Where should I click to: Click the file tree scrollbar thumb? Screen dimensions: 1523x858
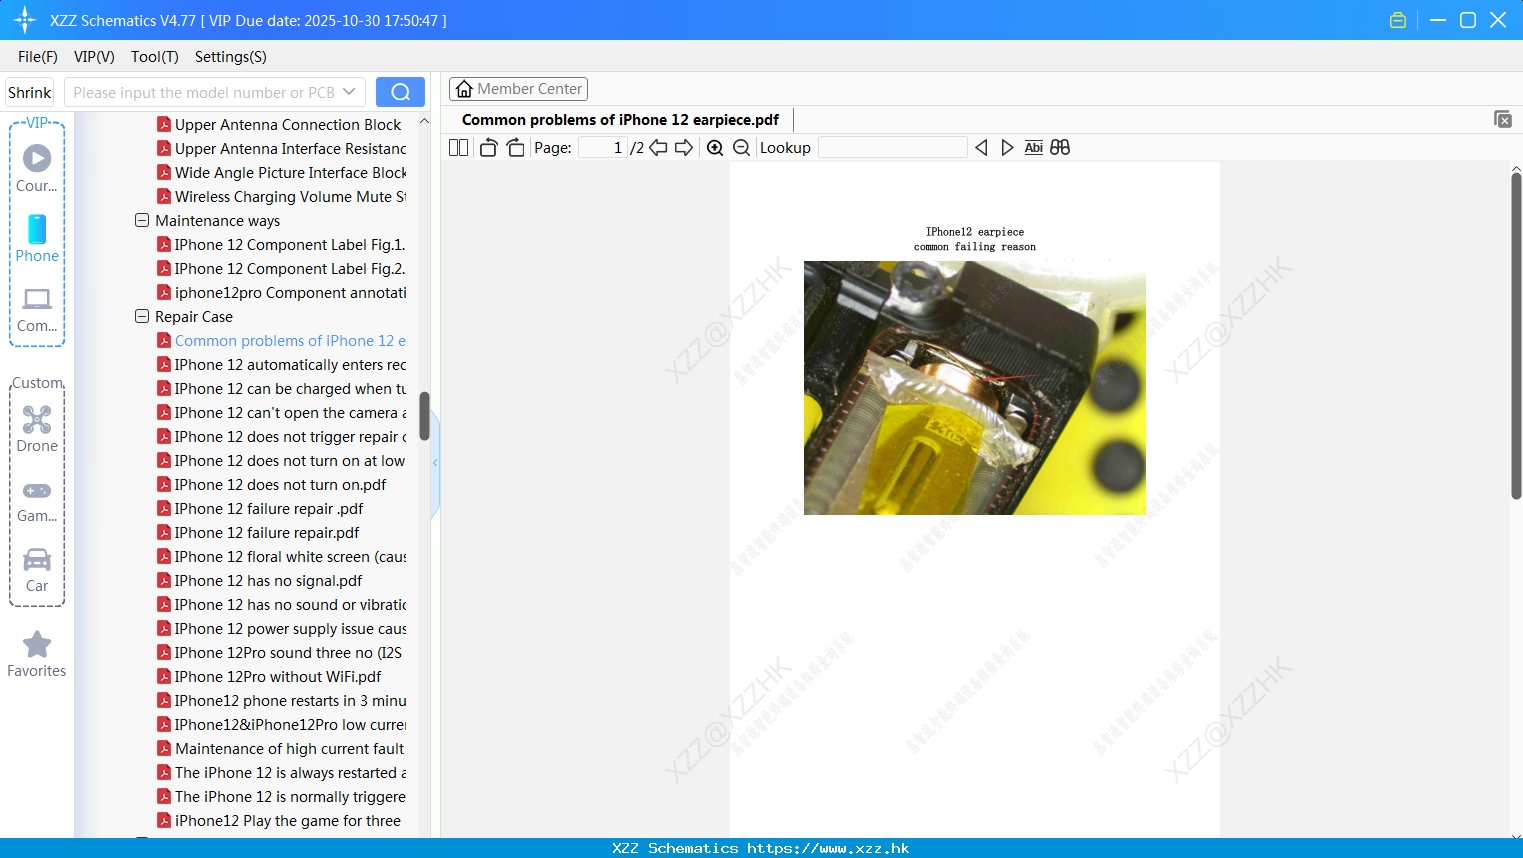424,415
